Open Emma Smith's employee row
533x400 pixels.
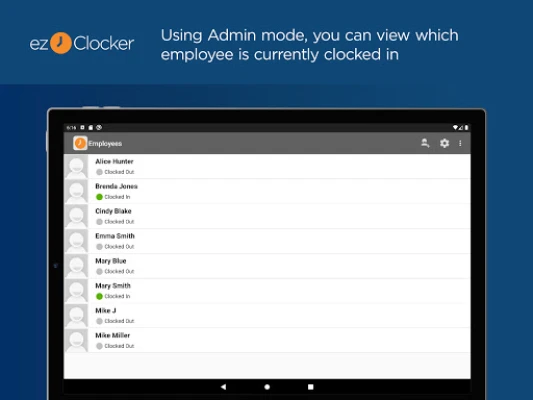[x=267, y=241]
